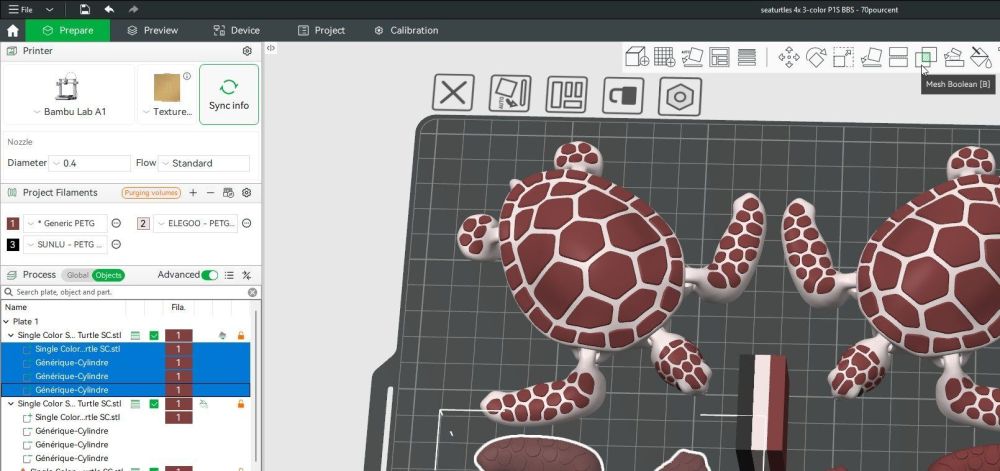Image resolution: width=1000 pixels, height=471 pixels.
Task: Open the File menu
Action: 20,10
